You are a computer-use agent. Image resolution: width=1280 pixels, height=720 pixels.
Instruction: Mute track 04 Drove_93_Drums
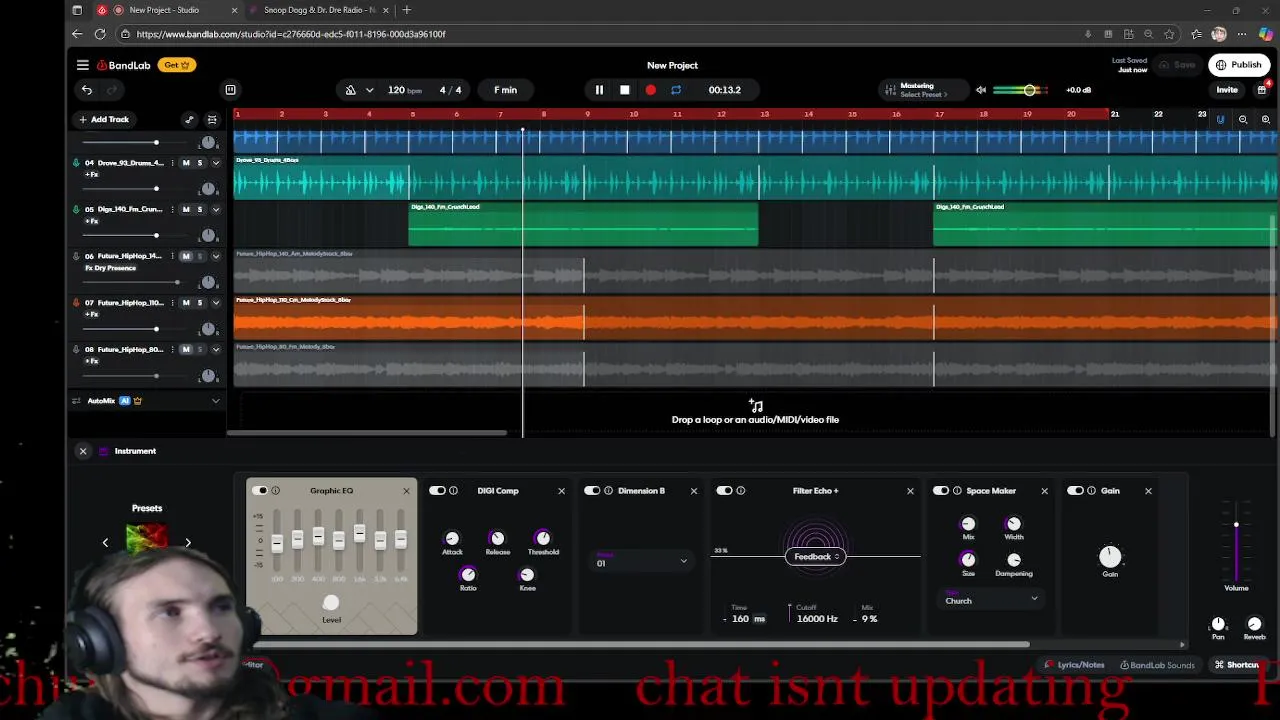pyautogui.click(x=186, y=163)
